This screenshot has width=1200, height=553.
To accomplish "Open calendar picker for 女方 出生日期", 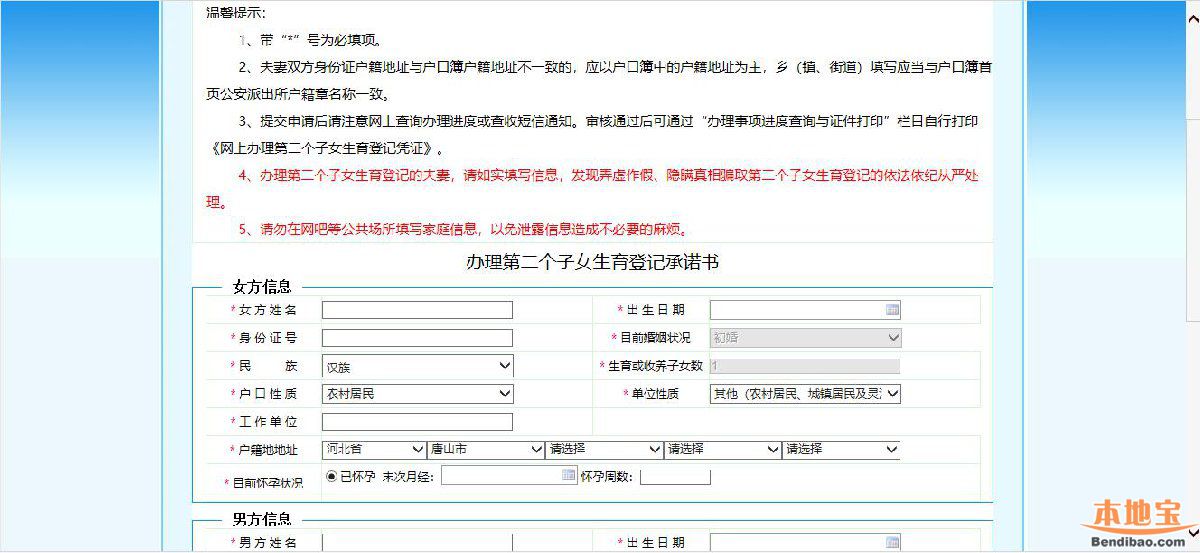I will 892,310.
